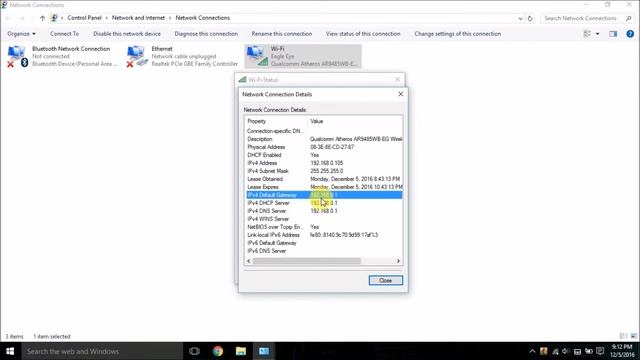Click the details list scroll left arrow

249,261
